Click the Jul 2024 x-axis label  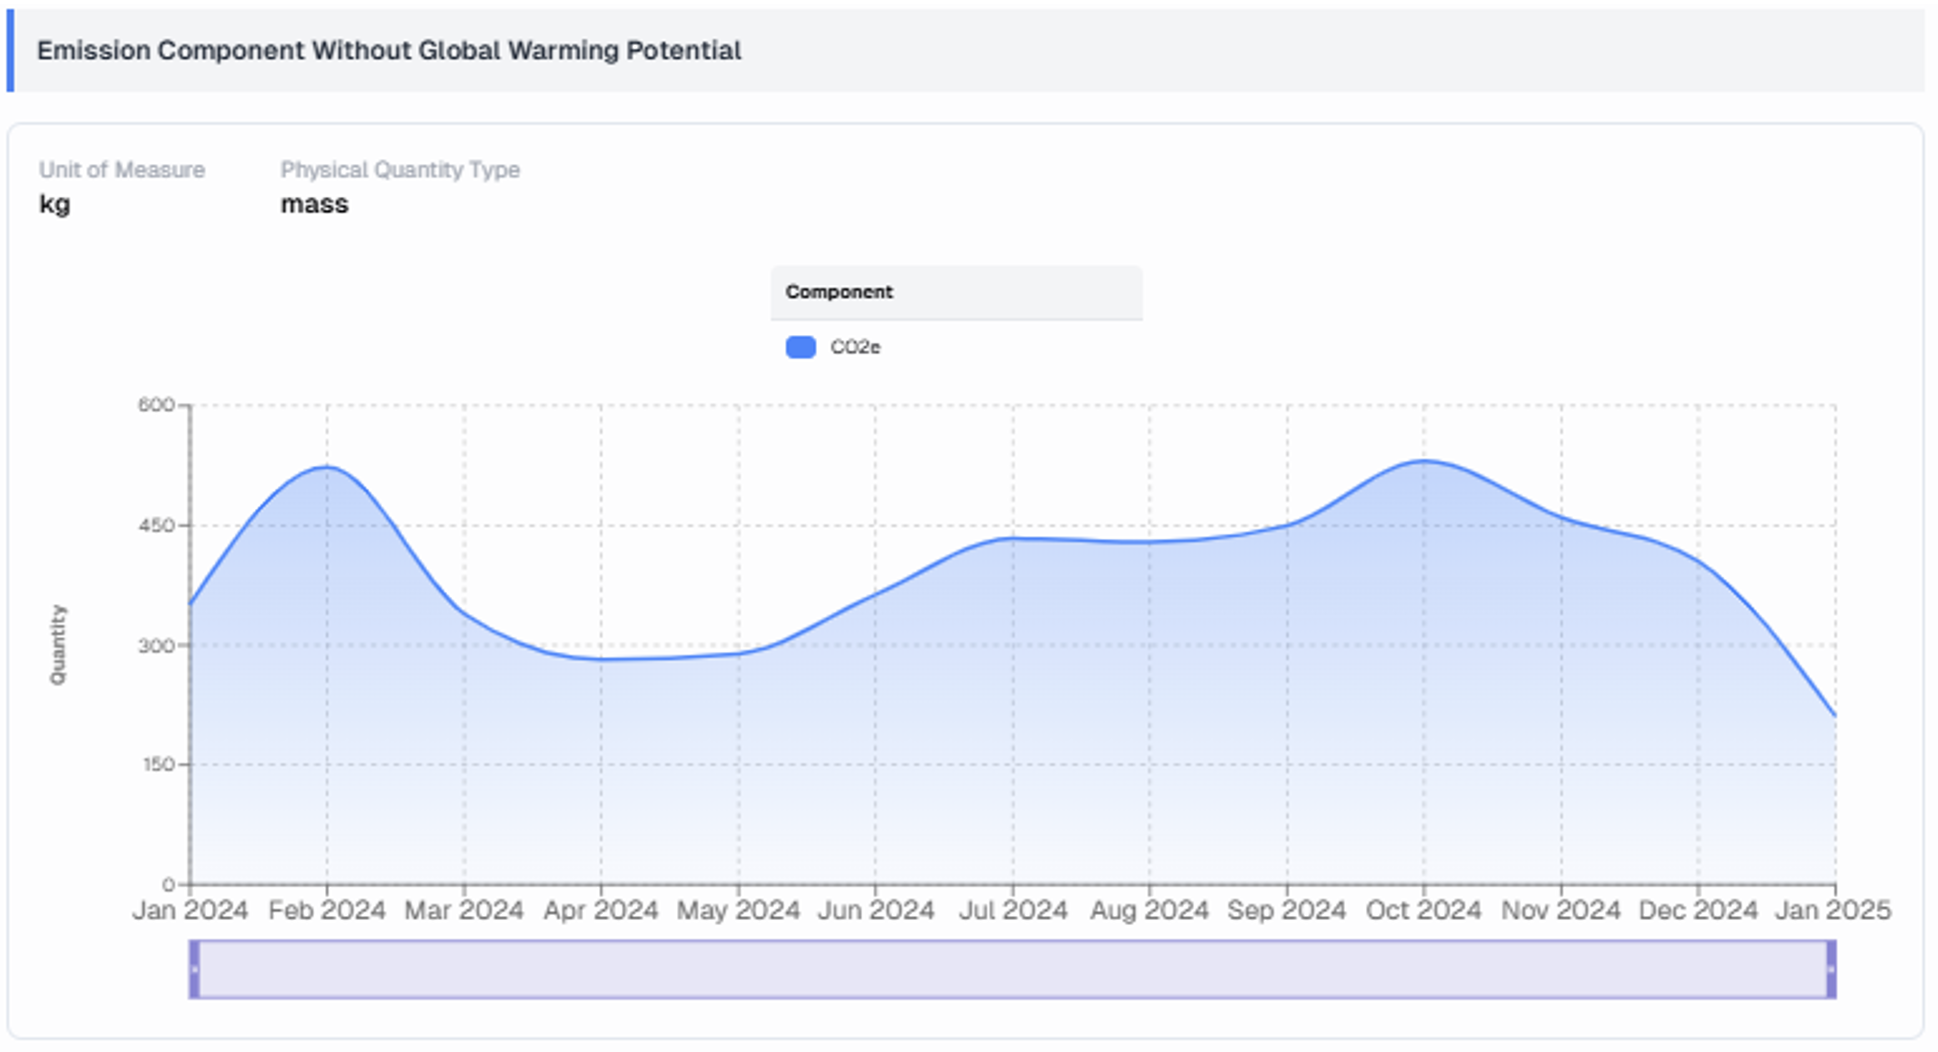coord(1013,910)
